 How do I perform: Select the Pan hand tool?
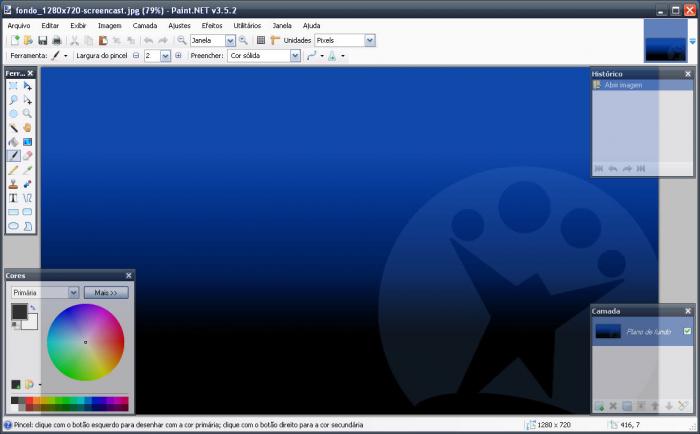tap(28, 128)
